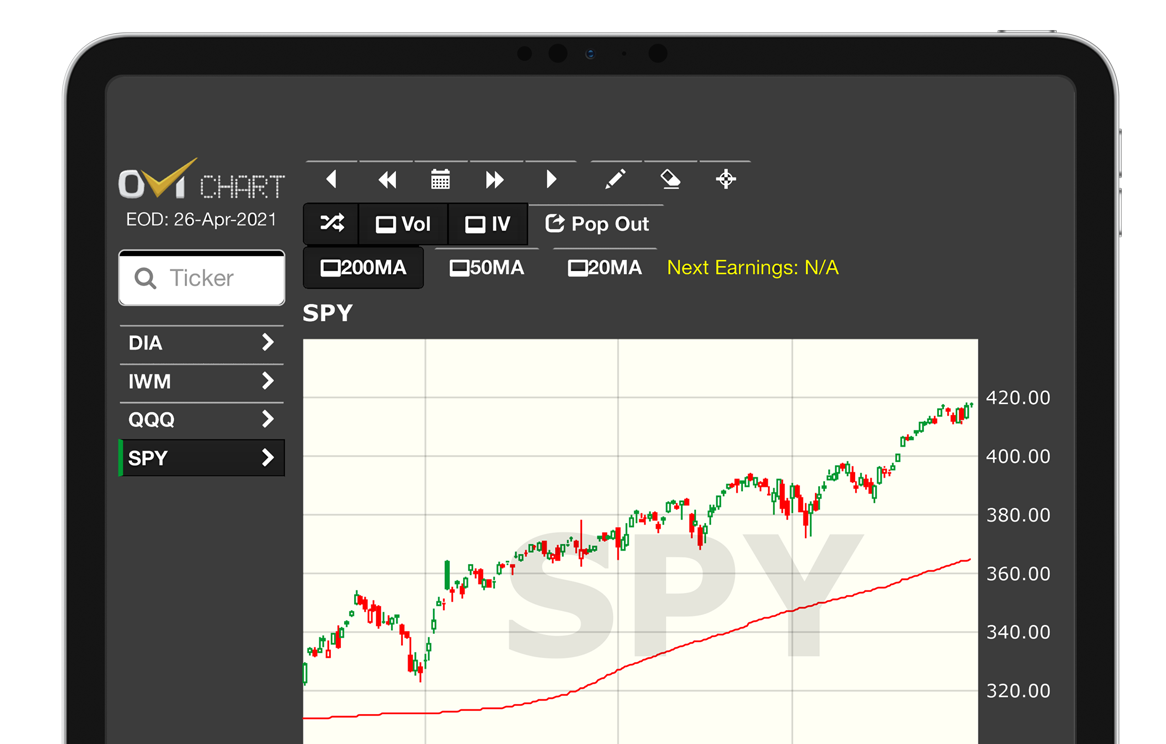Click the SPY chart title
Screen dimensions: 1166x744
coord(328,314)
